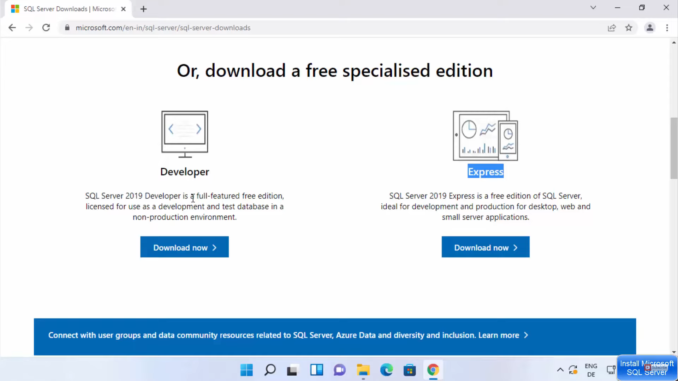
Task: Close the SQL Server Downloads tab
Action: 123,9
